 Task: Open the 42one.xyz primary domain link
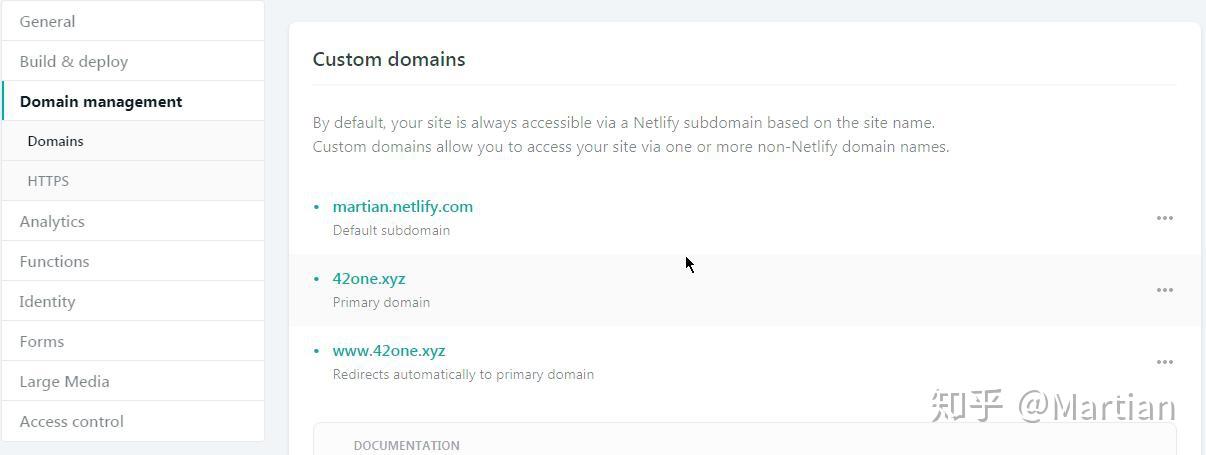click(369, 278)
